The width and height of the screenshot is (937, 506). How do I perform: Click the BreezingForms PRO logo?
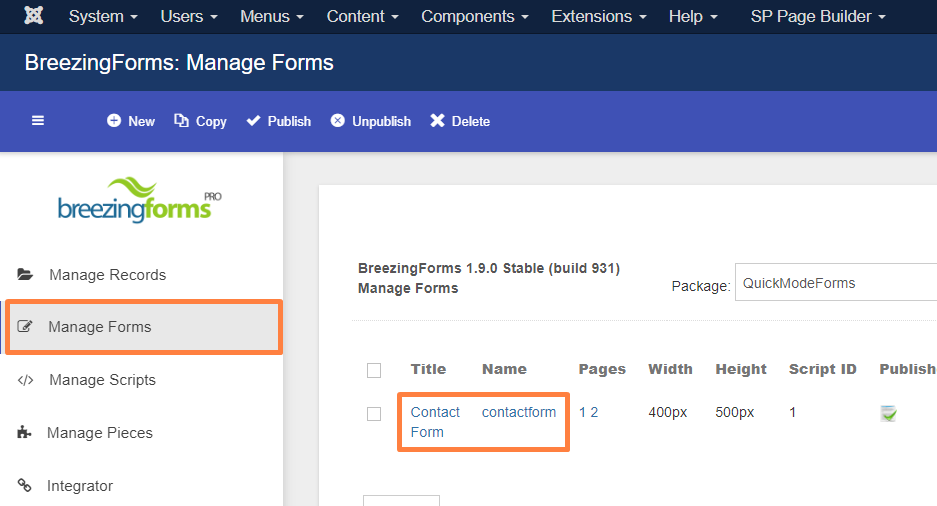coord(140,200)
